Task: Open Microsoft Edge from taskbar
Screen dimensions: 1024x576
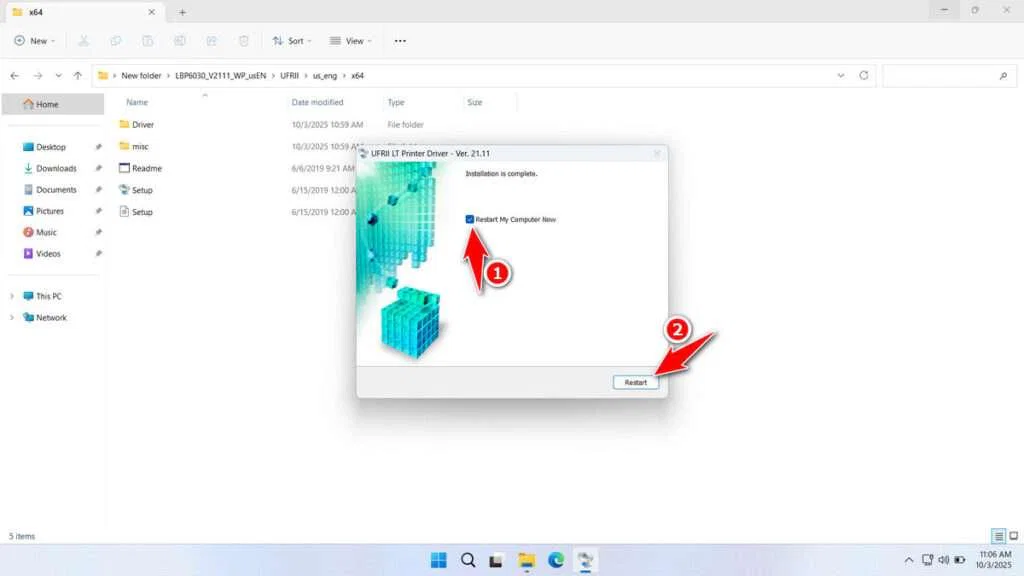Action: coord(556,560)
